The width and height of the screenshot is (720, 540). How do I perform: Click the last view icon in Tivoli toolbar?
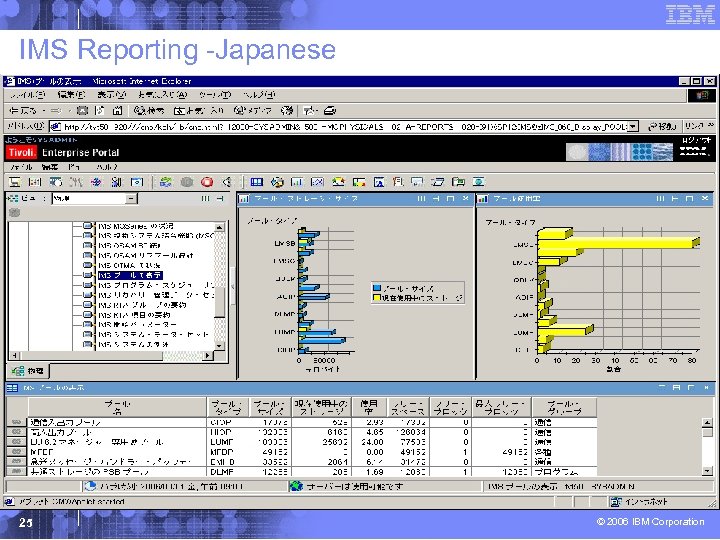click(478, 182)
